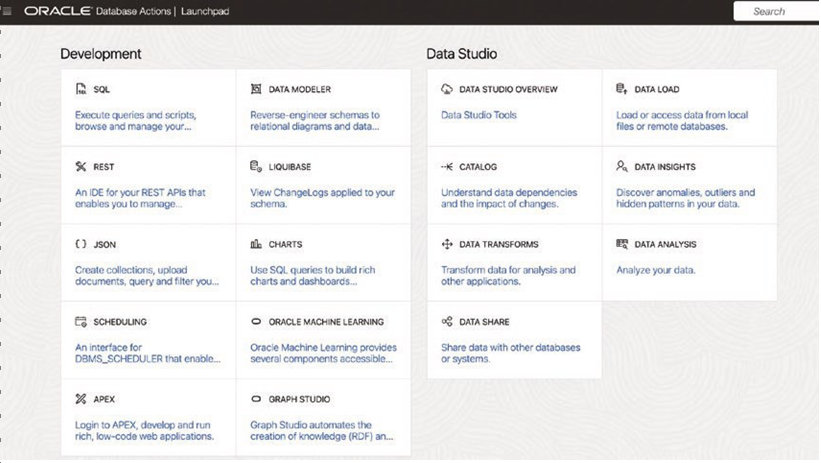Open the JSON card title

[105, 245]
